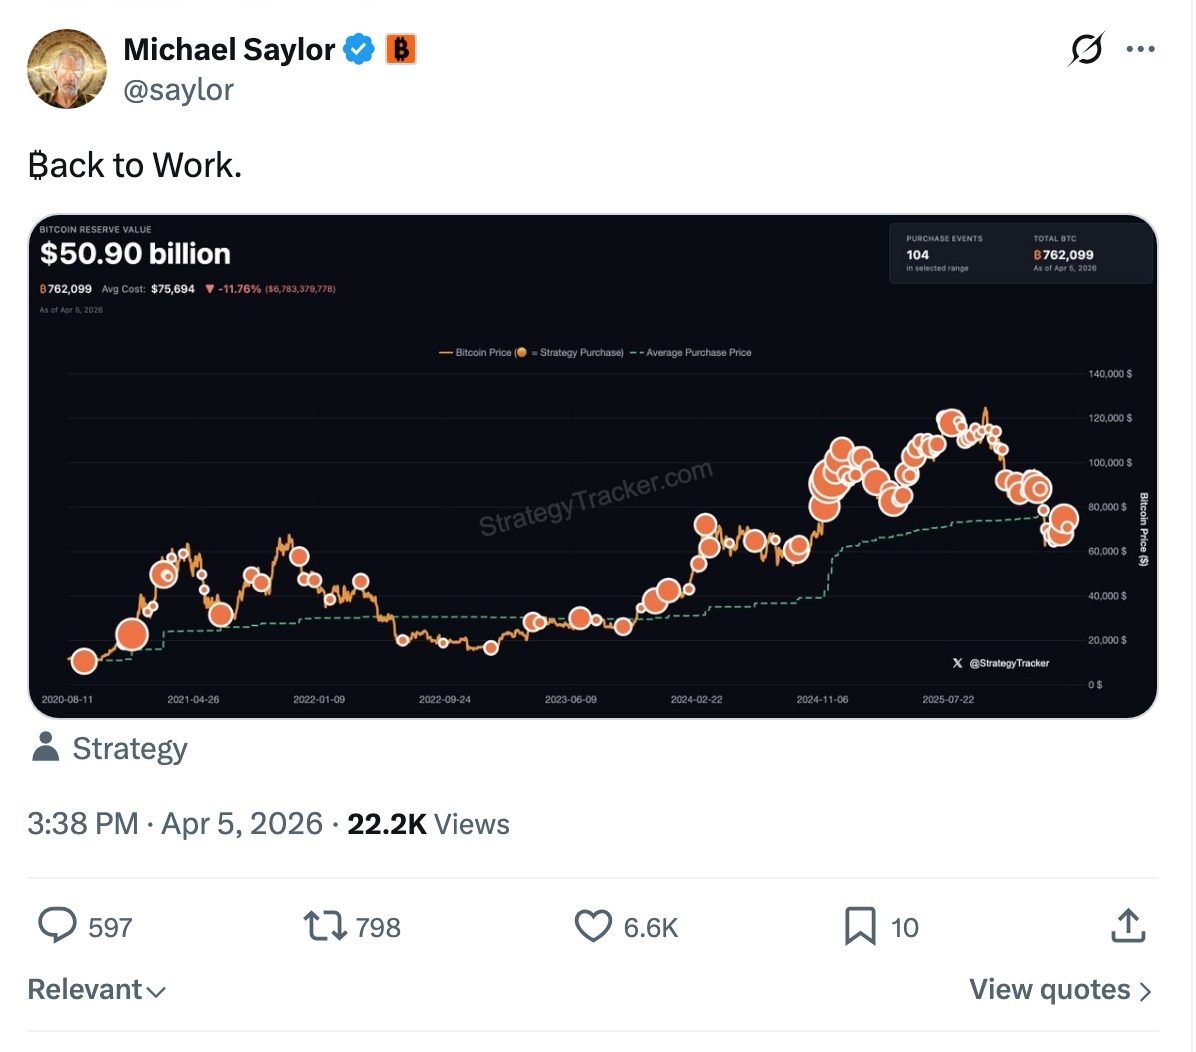Screen dimensions: 1196x1052
Task: Open the three-dot more options menu
Action: (1141, 49)
